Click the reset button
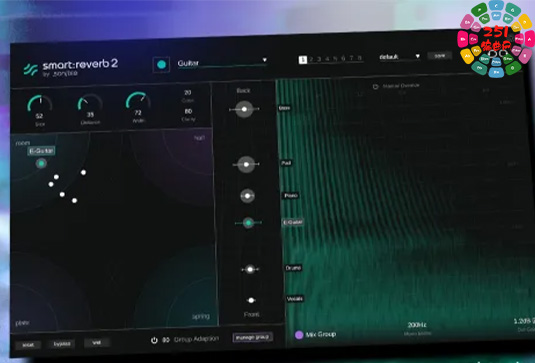This screenshot has width=535, height=363. point(28,345)
